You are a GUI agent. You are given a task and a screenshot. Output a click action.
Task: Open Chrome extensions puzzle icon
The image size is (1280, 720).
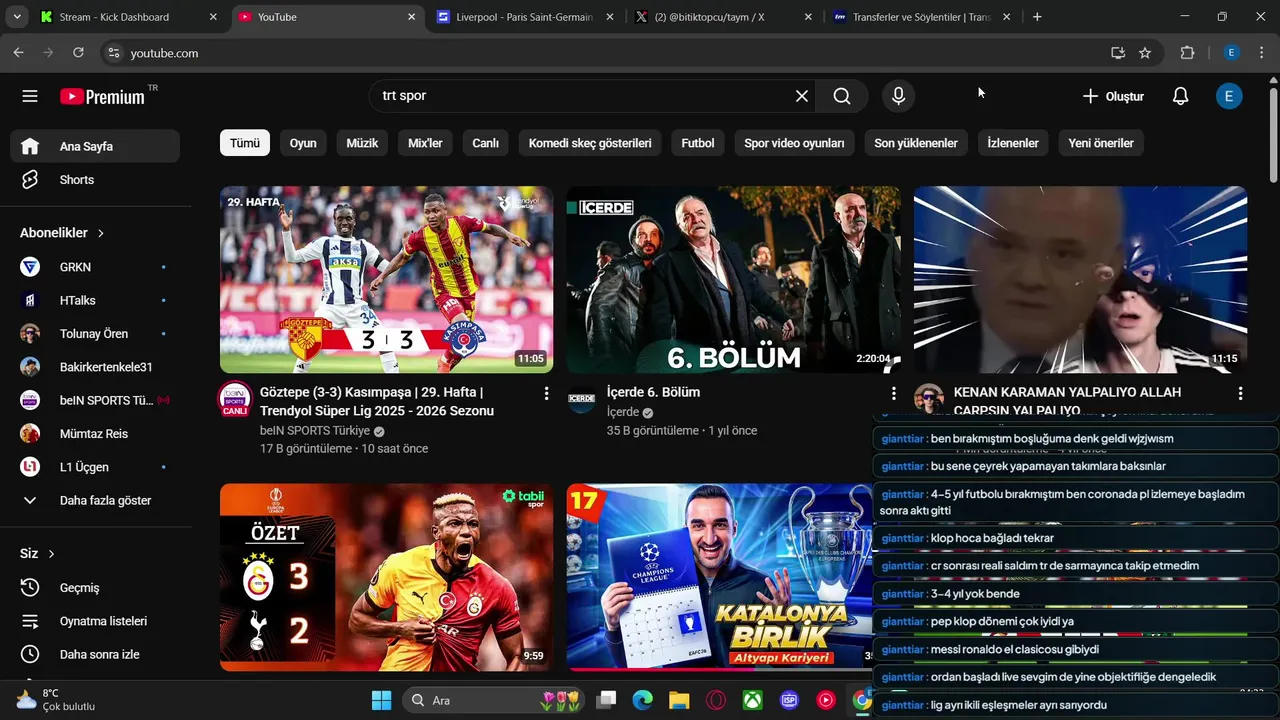tap(1188, 53)
